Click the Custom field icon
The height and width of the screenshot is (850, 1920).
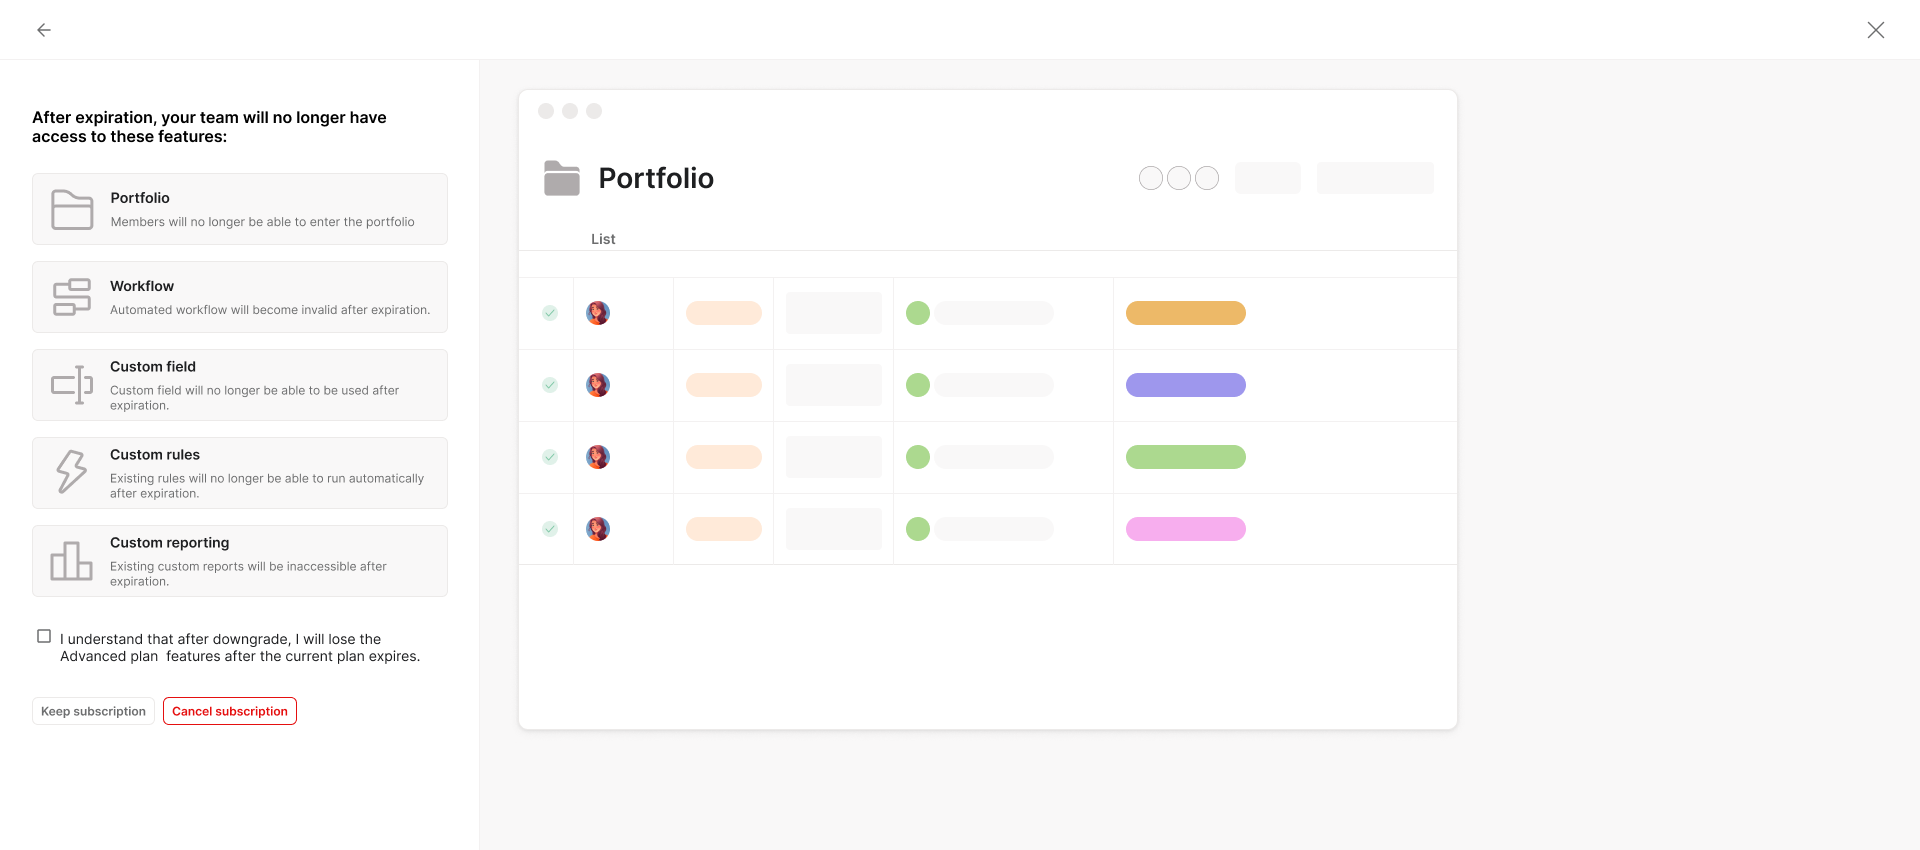72,385
